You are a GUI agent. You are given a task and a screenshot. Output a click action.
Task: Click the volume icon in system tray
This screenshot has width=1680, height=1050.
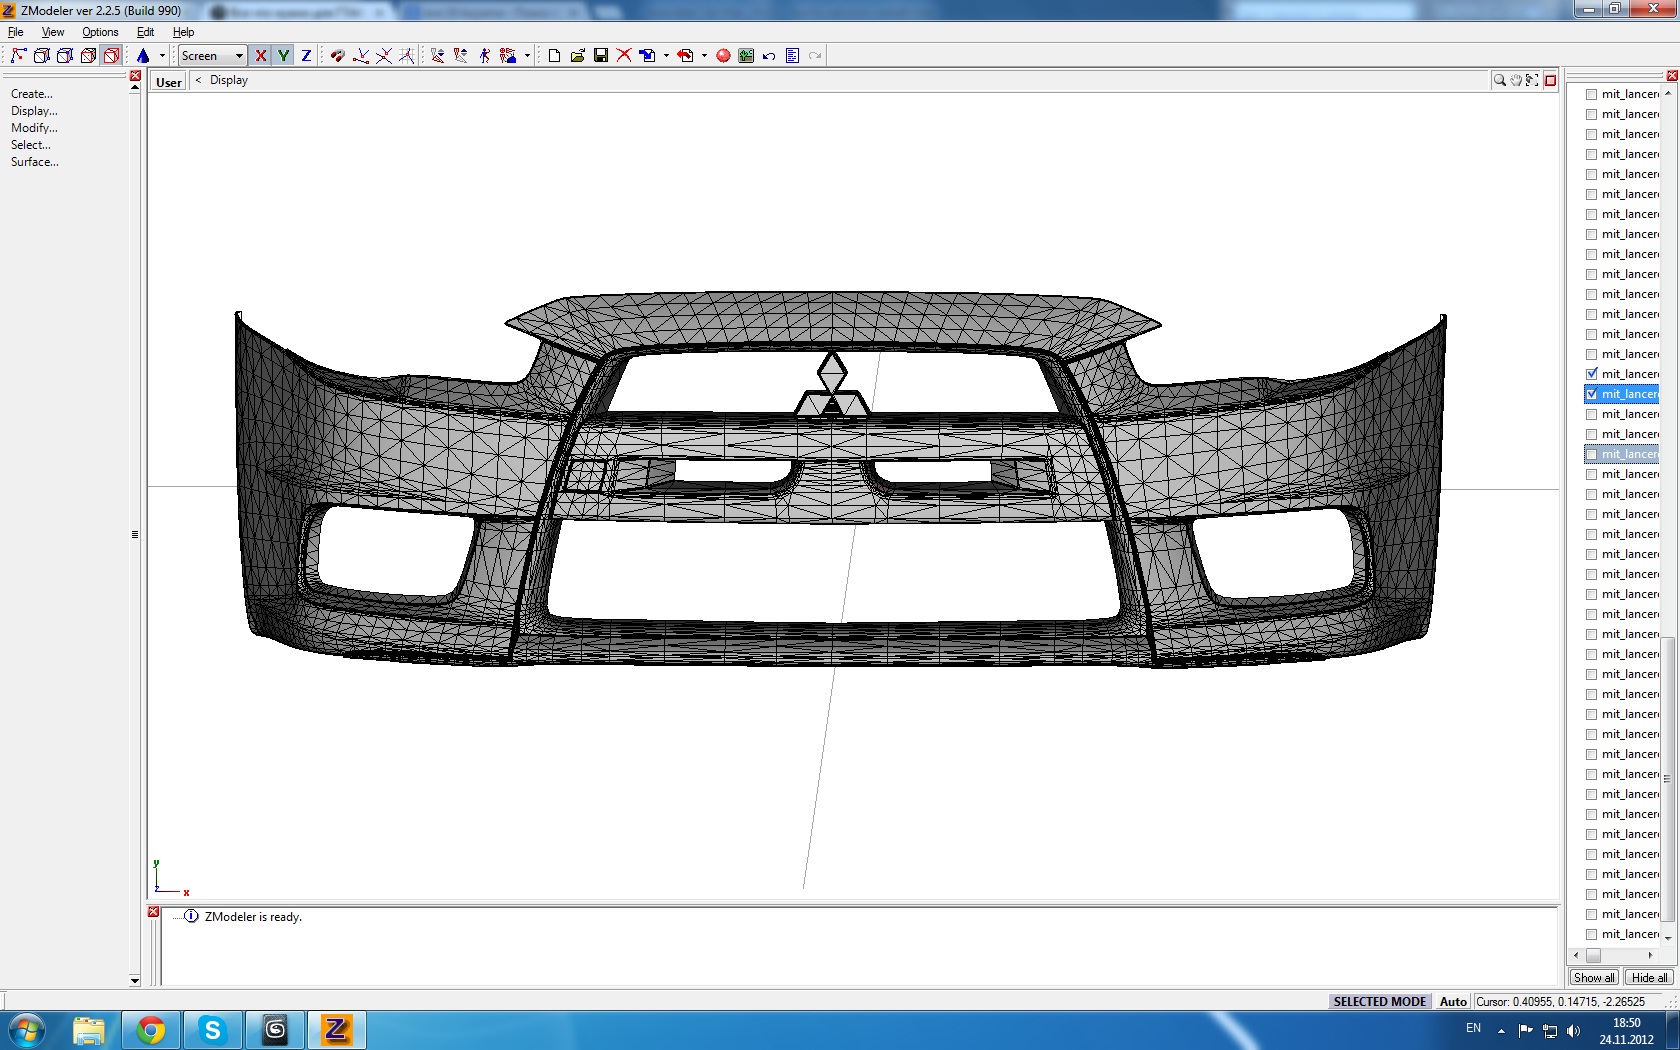1573,1030
